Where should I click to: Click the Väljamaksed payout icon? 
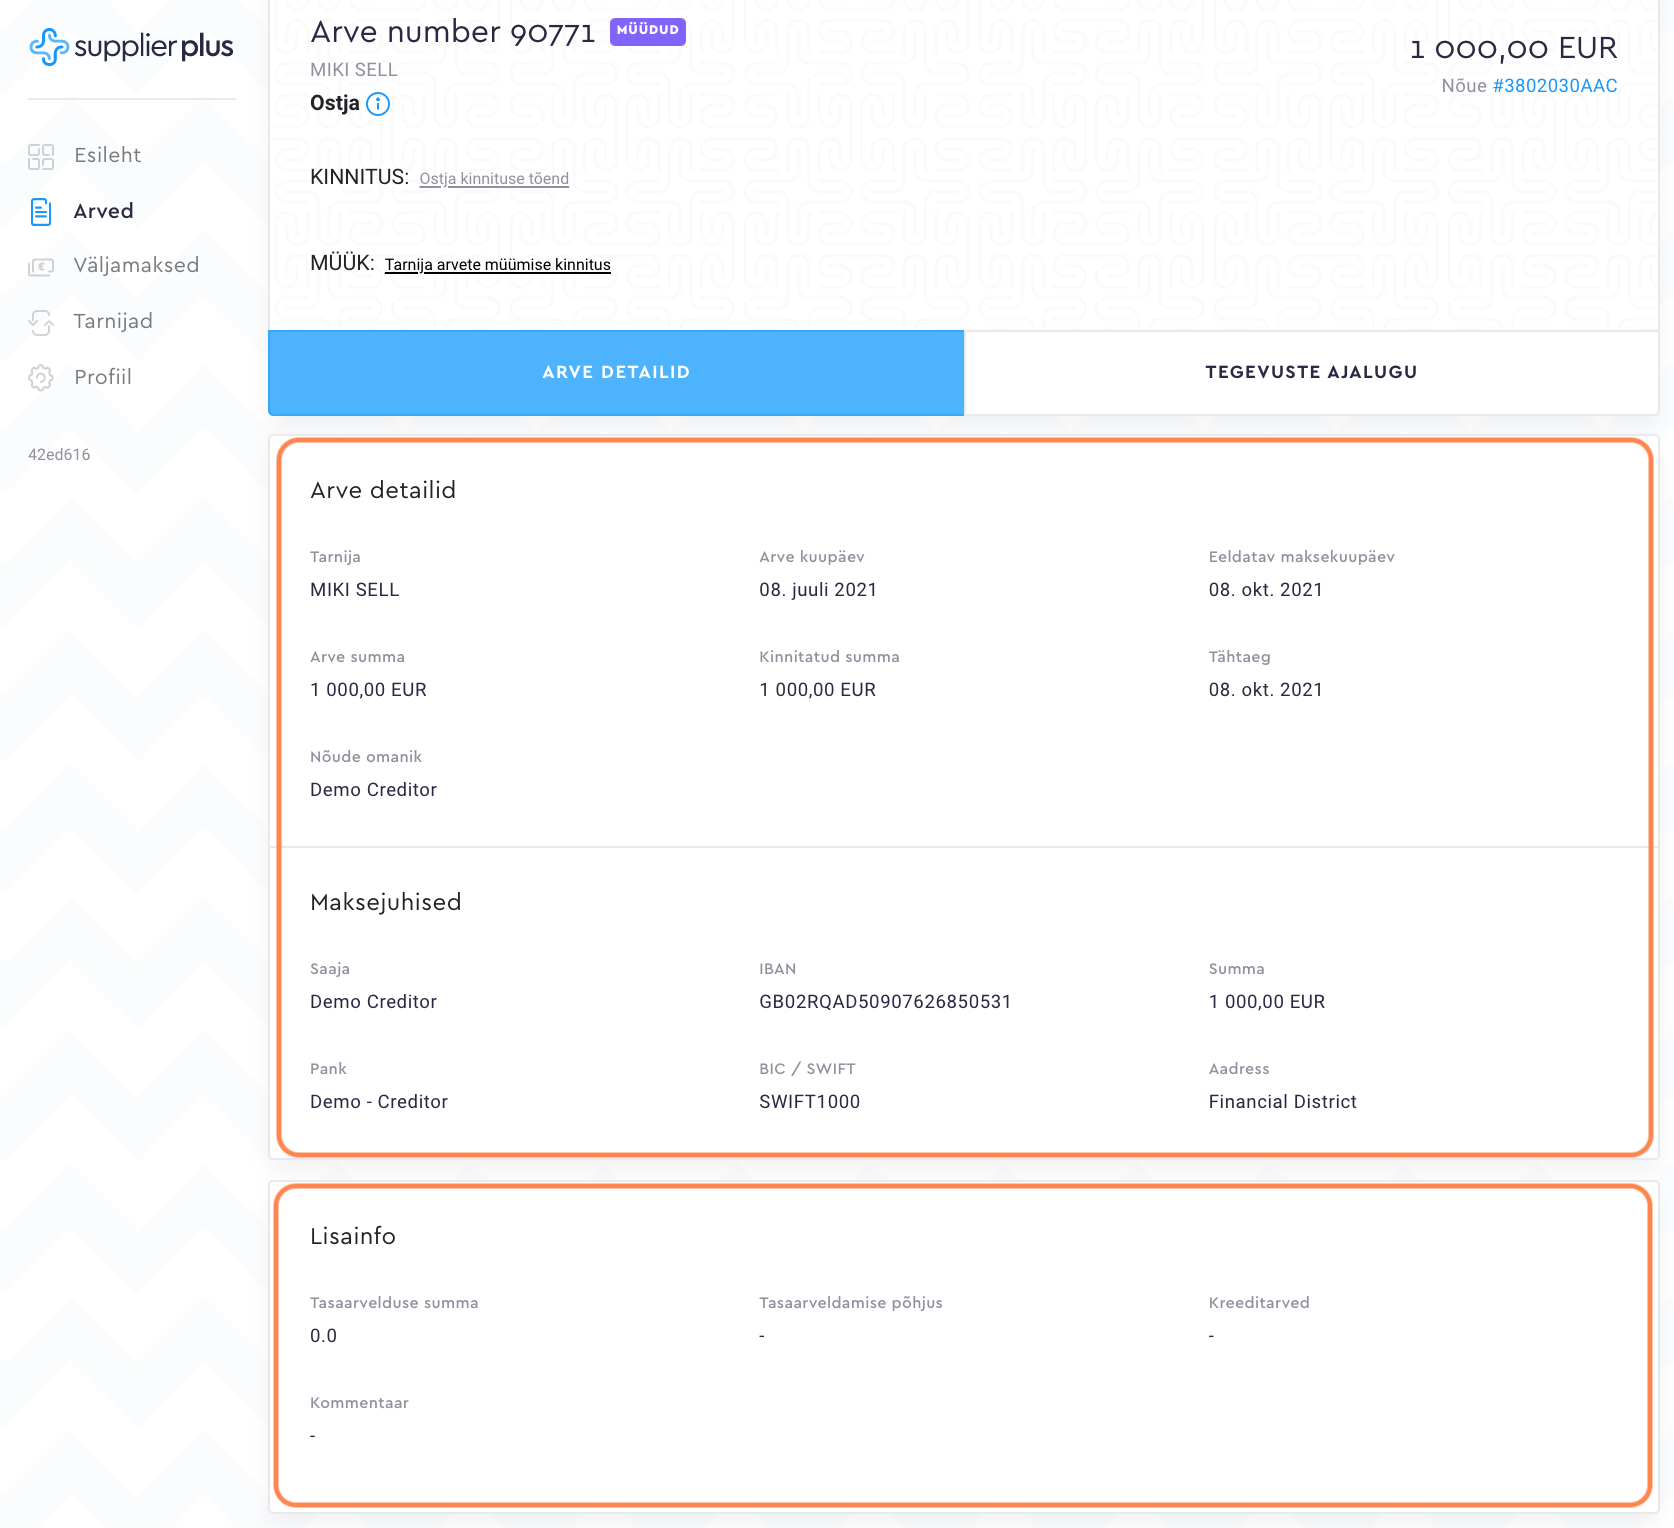pos(41,266)
